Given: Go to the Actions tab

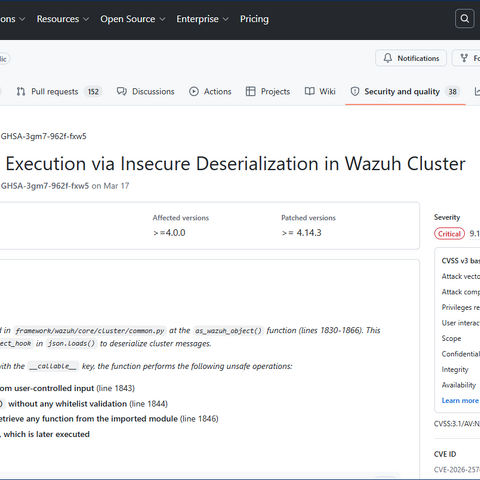Looking at the screenshot, I should [210, 91].
